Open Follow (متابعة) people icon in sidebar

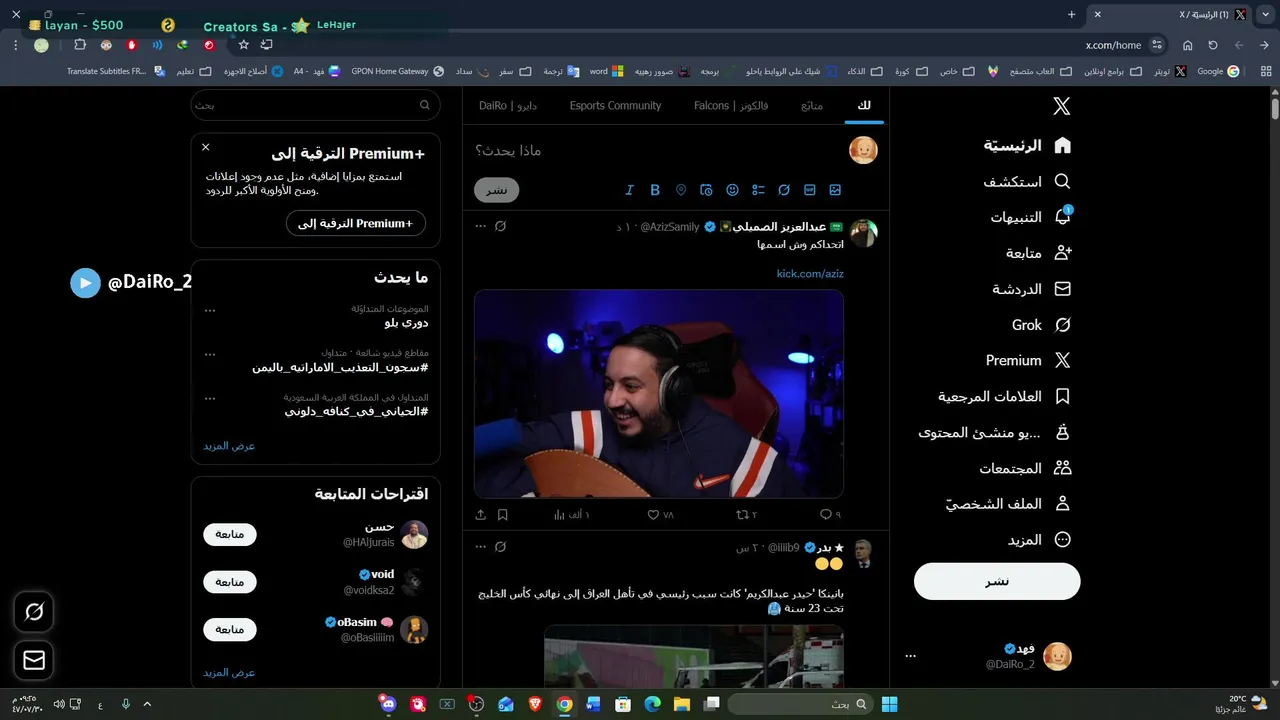coord(1062,253)
